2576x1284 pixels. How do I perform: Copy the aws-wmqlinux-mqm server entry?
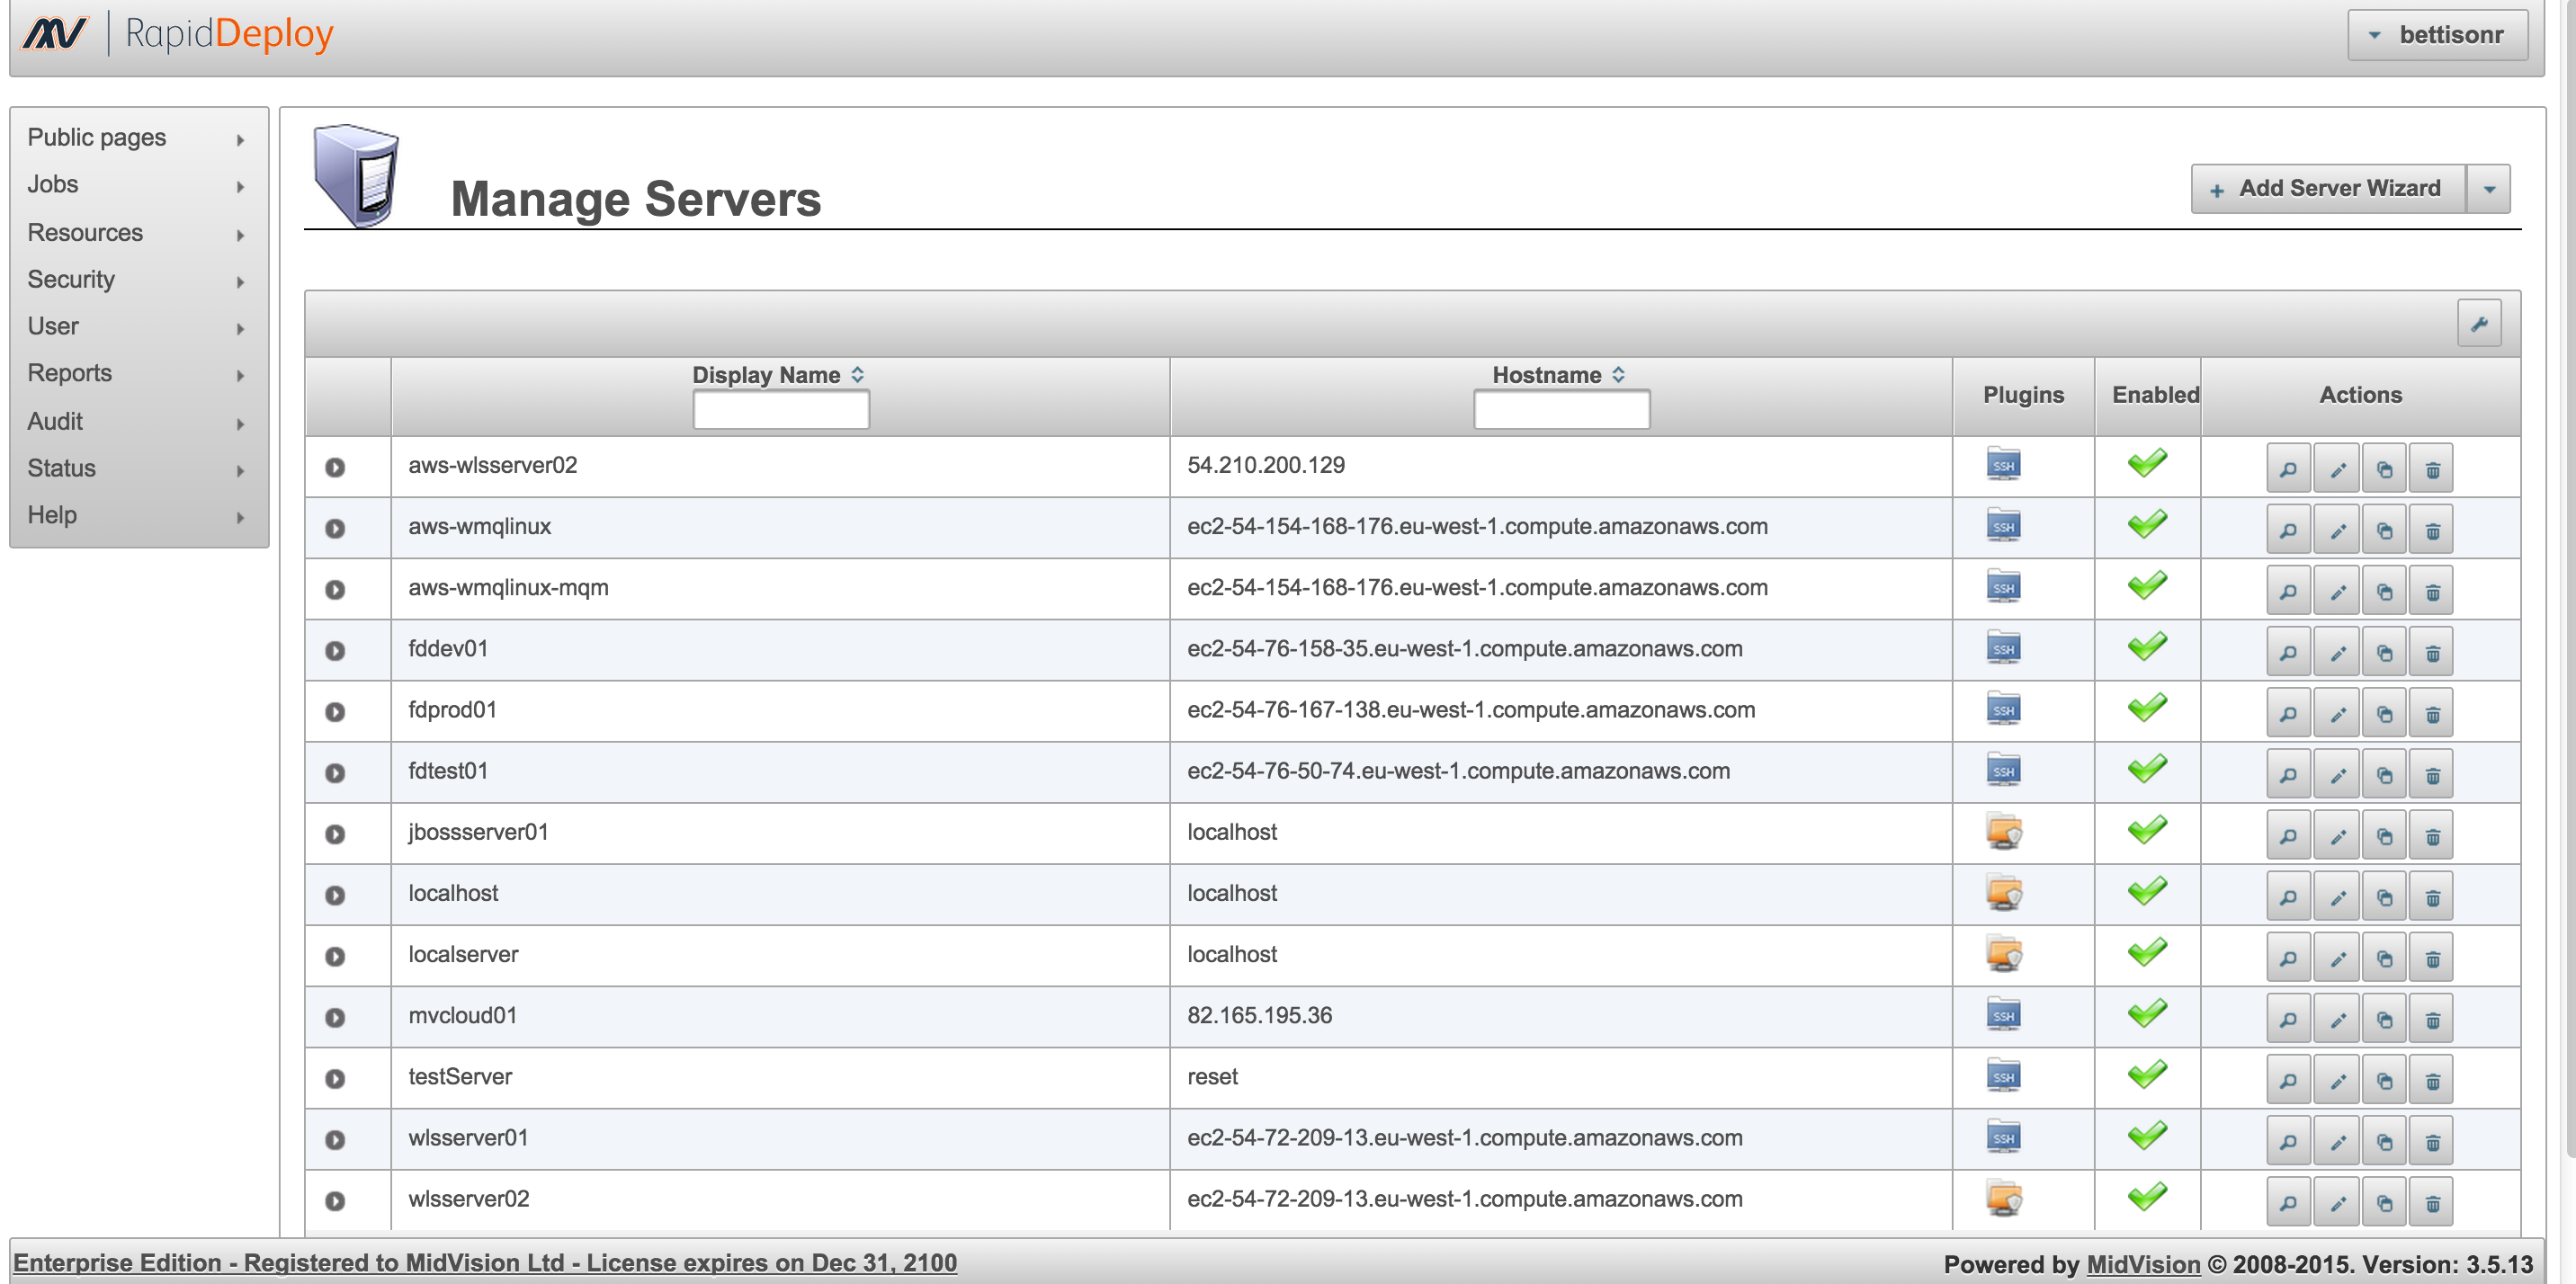(x=2385, y=590)
